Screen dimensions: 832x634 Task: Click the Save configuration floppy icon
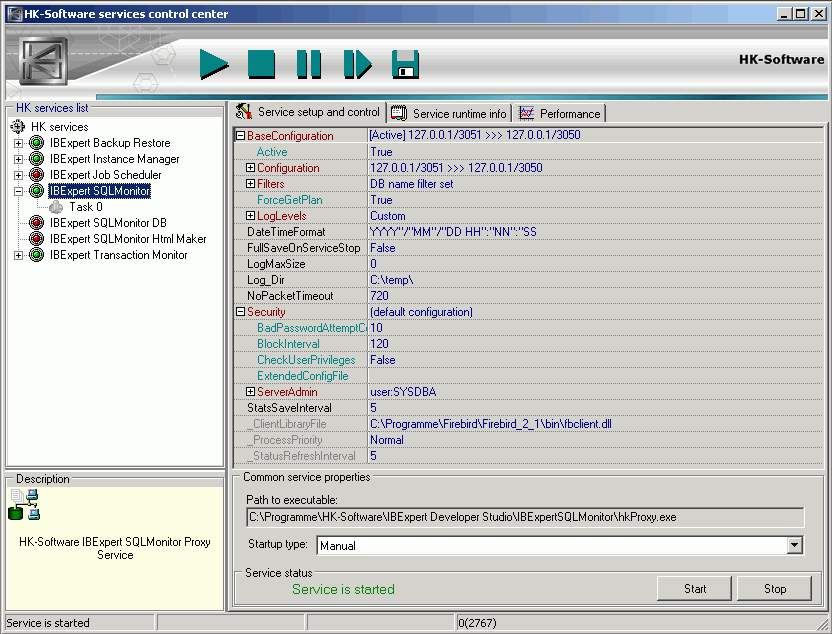[405, 64]
